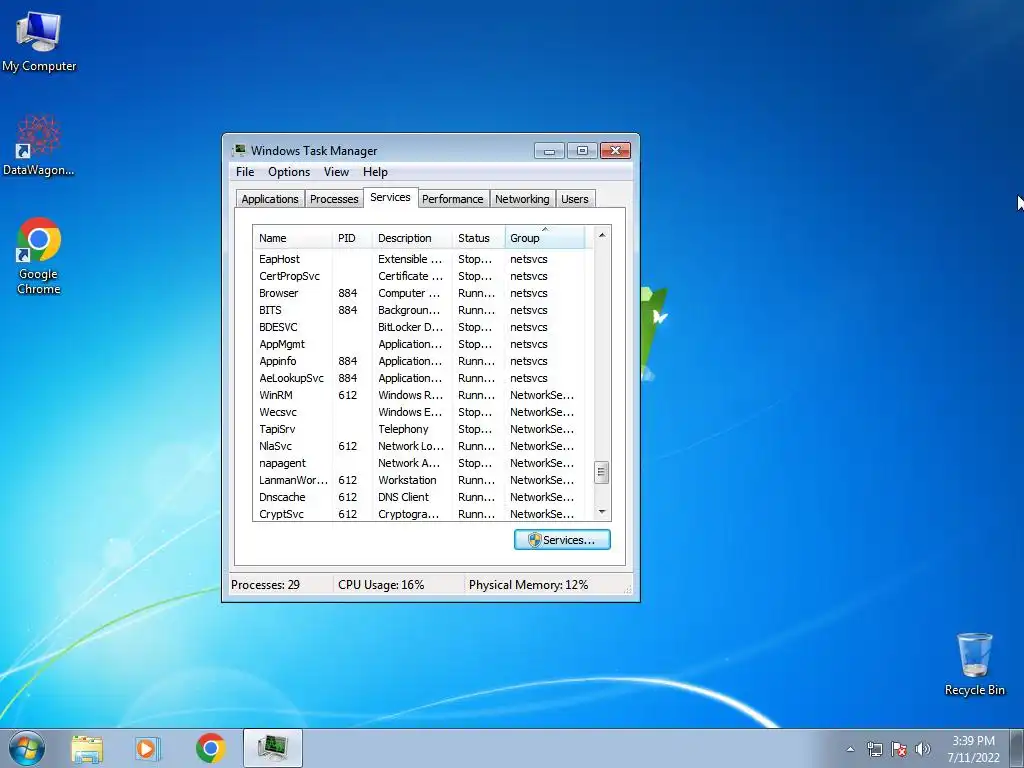Sort by Description column header

coord(412,238)
